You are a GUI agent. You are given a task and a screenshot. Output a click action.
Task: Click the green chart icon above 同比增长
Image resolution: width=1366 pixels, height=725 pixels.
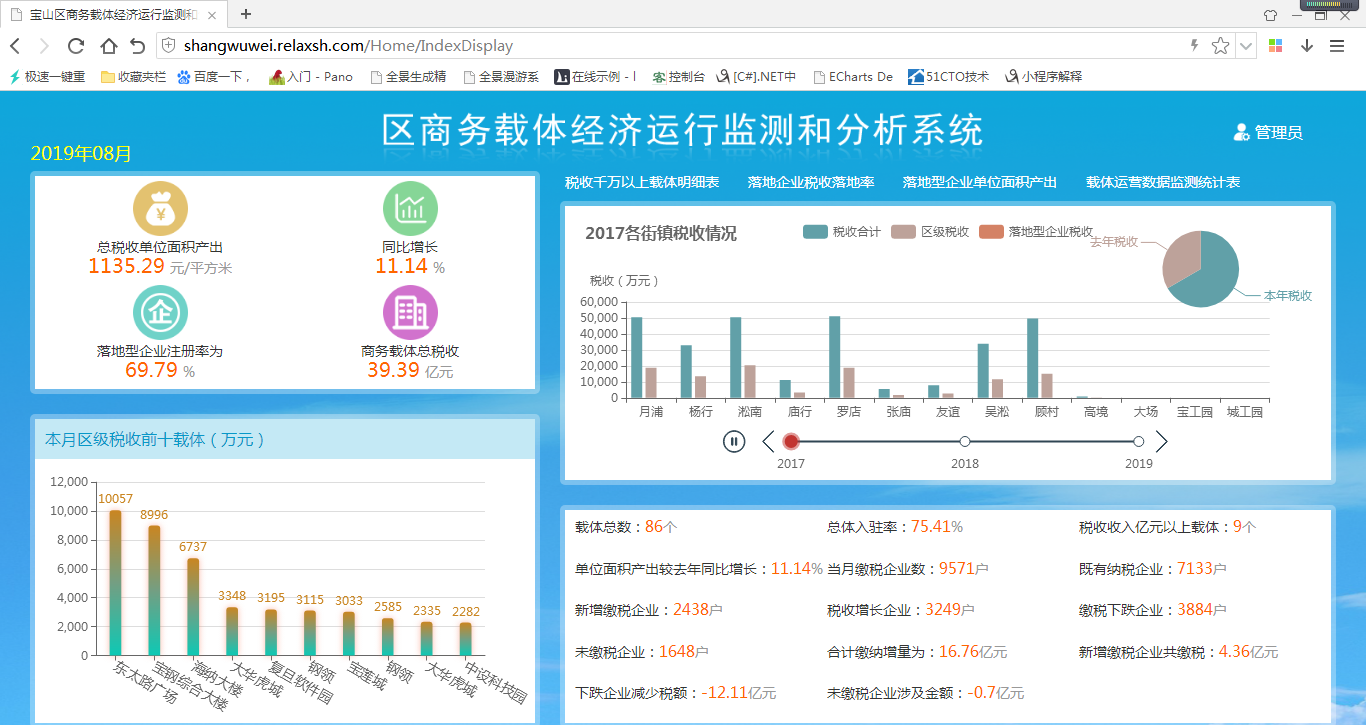410,209
